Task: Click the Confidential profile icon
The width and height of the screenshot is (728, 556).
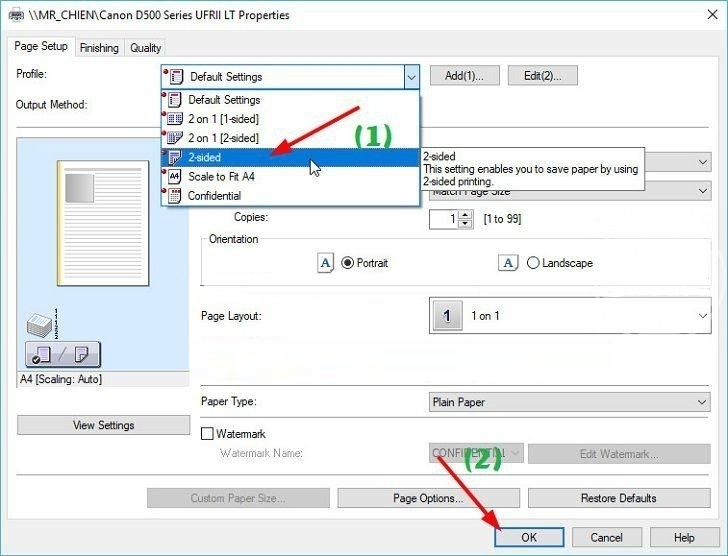Action: 175,196
